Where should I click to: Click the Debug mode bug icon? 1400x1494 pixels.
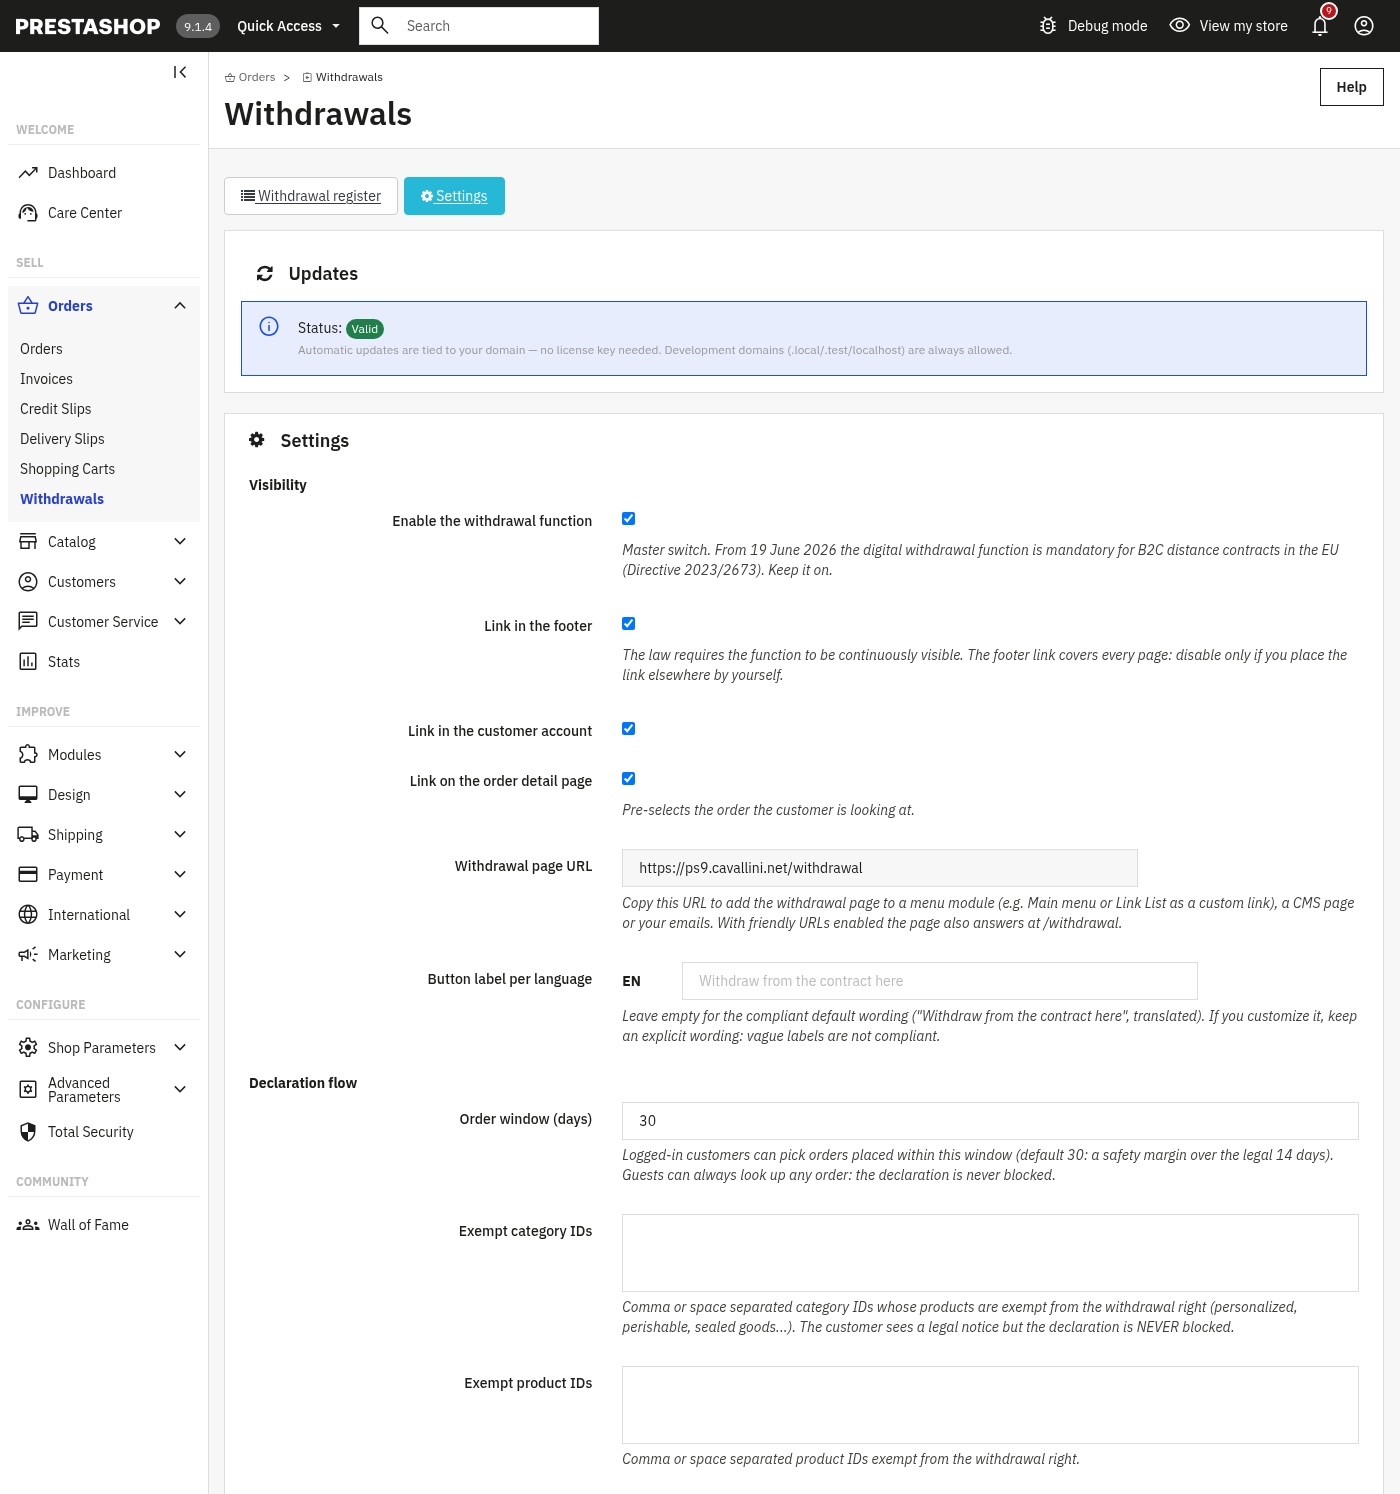click(x=1048, y=26)
